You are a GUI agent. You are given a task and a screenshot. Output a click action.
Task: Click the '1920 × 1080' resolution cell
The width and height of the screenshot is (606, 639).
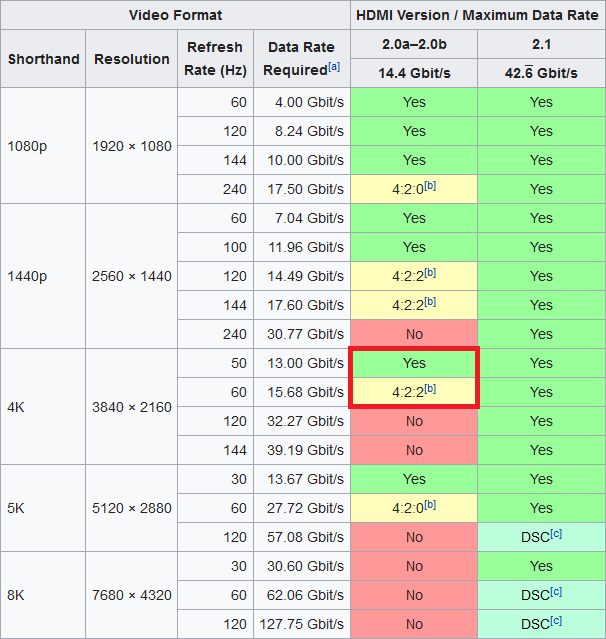pyautogui.click(x=132, y=146)
